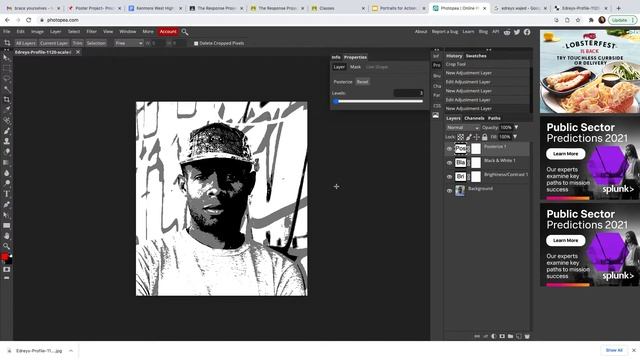Hide the Black & White 1 layer
Image resolution: width=640 pixels, height=360 pixels.
coord(449,163)
